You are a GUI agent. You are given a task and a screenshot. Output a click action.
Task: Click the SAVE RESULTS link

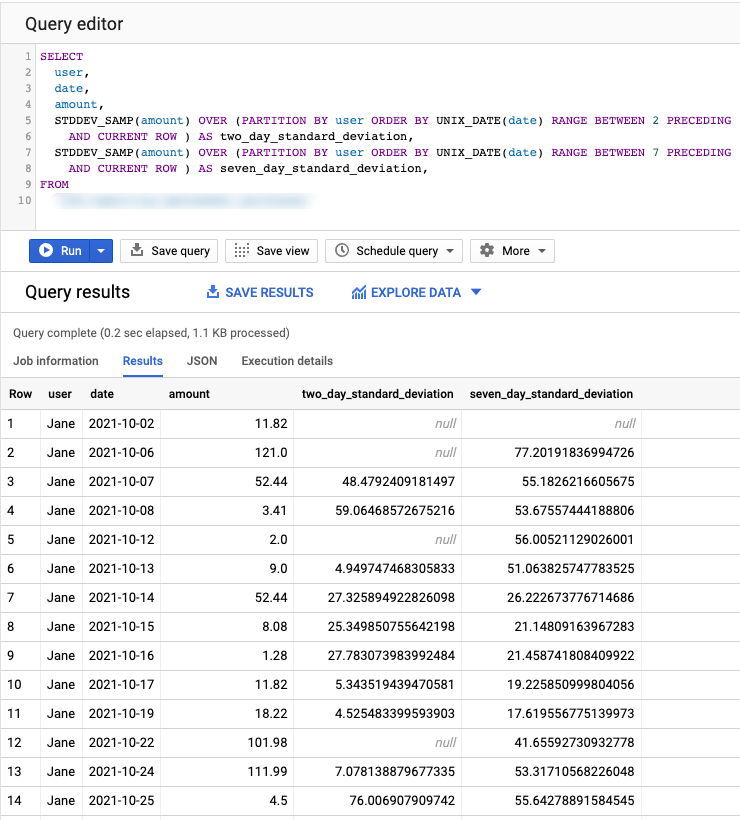pos(270,292)
